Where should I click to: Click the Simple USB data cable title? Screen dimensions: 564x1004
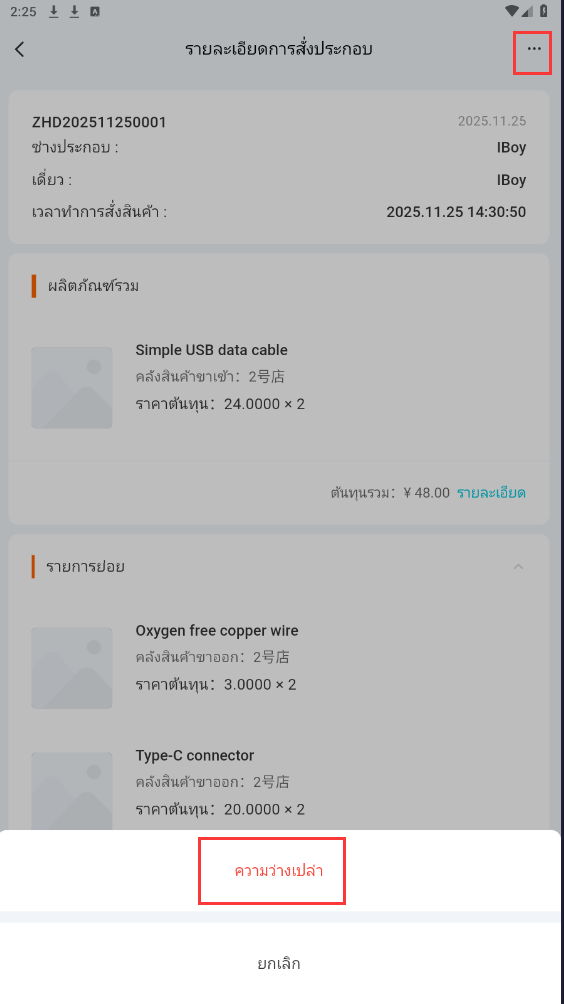coord(211,350)
